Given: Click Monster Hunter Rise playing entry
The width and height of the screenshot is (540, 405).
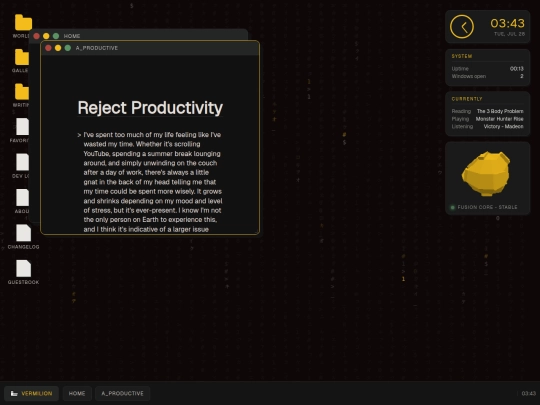Looking at the screenshot, I should 499,119.
